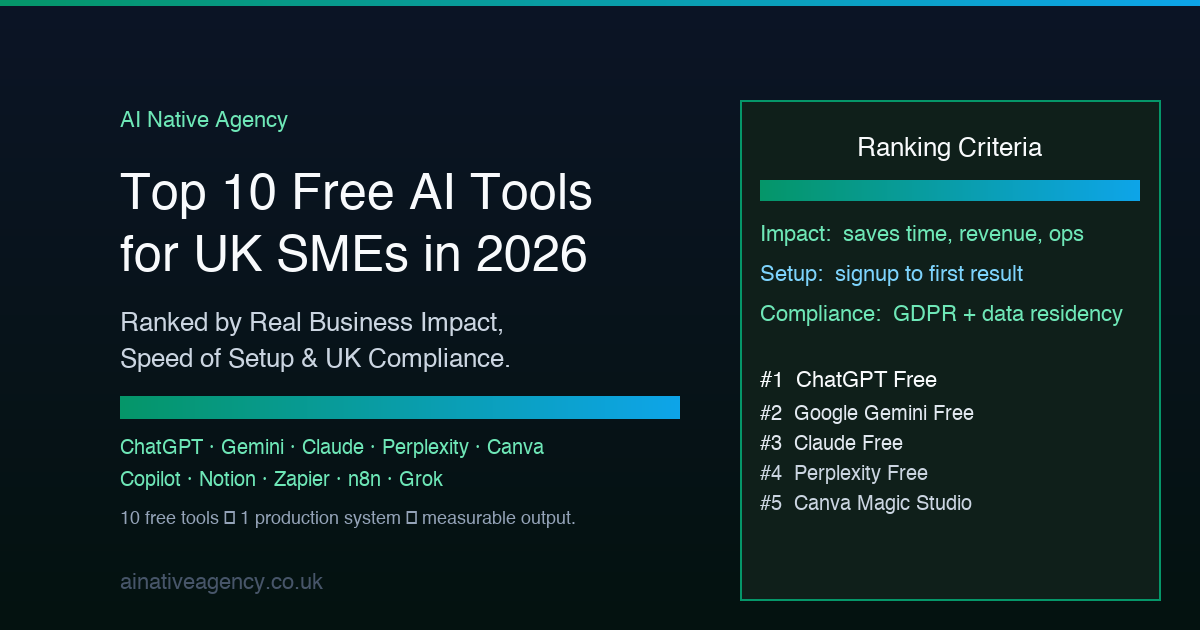Select the #1 ChatGPT Free entry
The height and width of the screenshot is (630, 1200).
[848, 380]
